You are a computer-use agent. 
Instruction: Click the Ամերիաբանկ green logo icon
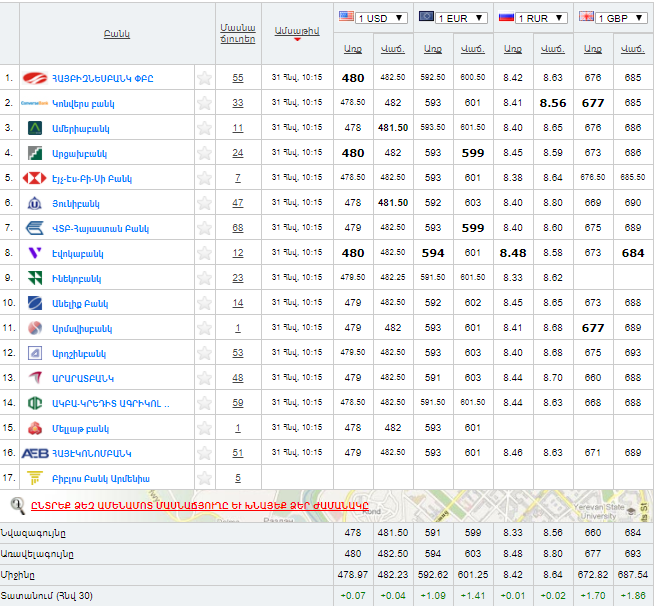coord(35,128)
